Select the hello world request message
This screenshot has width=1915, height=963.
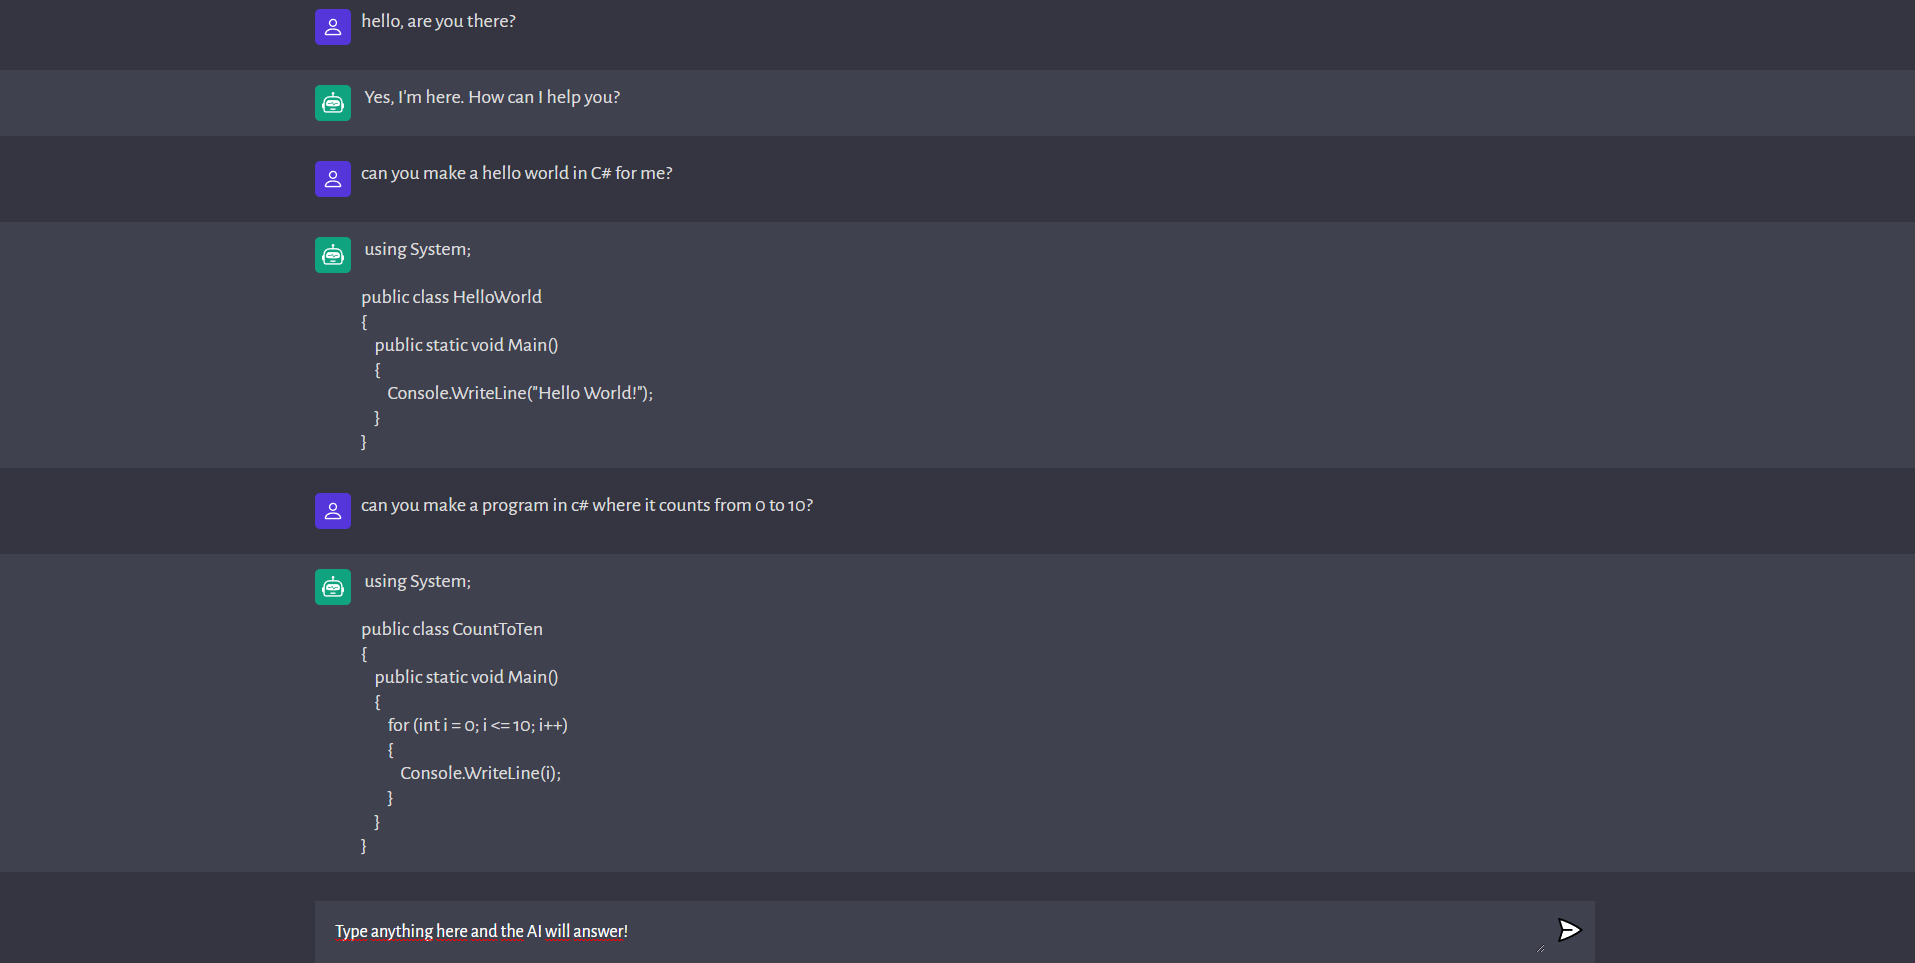point(516,172)
